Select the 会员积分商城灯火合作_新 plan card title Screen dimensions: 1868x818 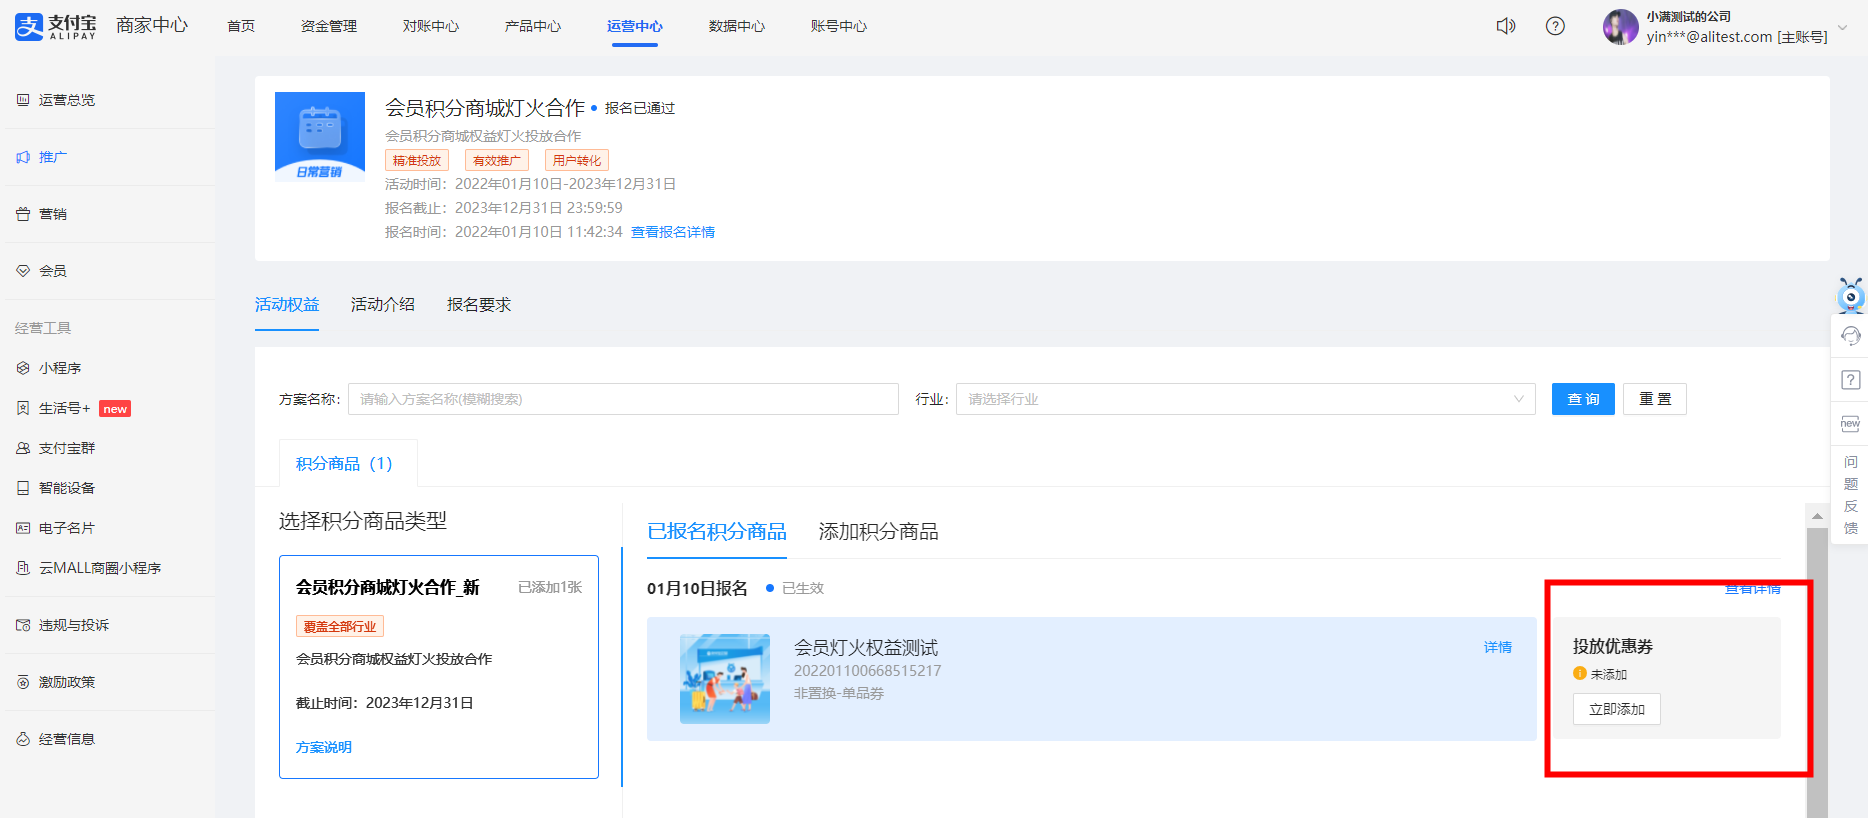click(388, 587)
